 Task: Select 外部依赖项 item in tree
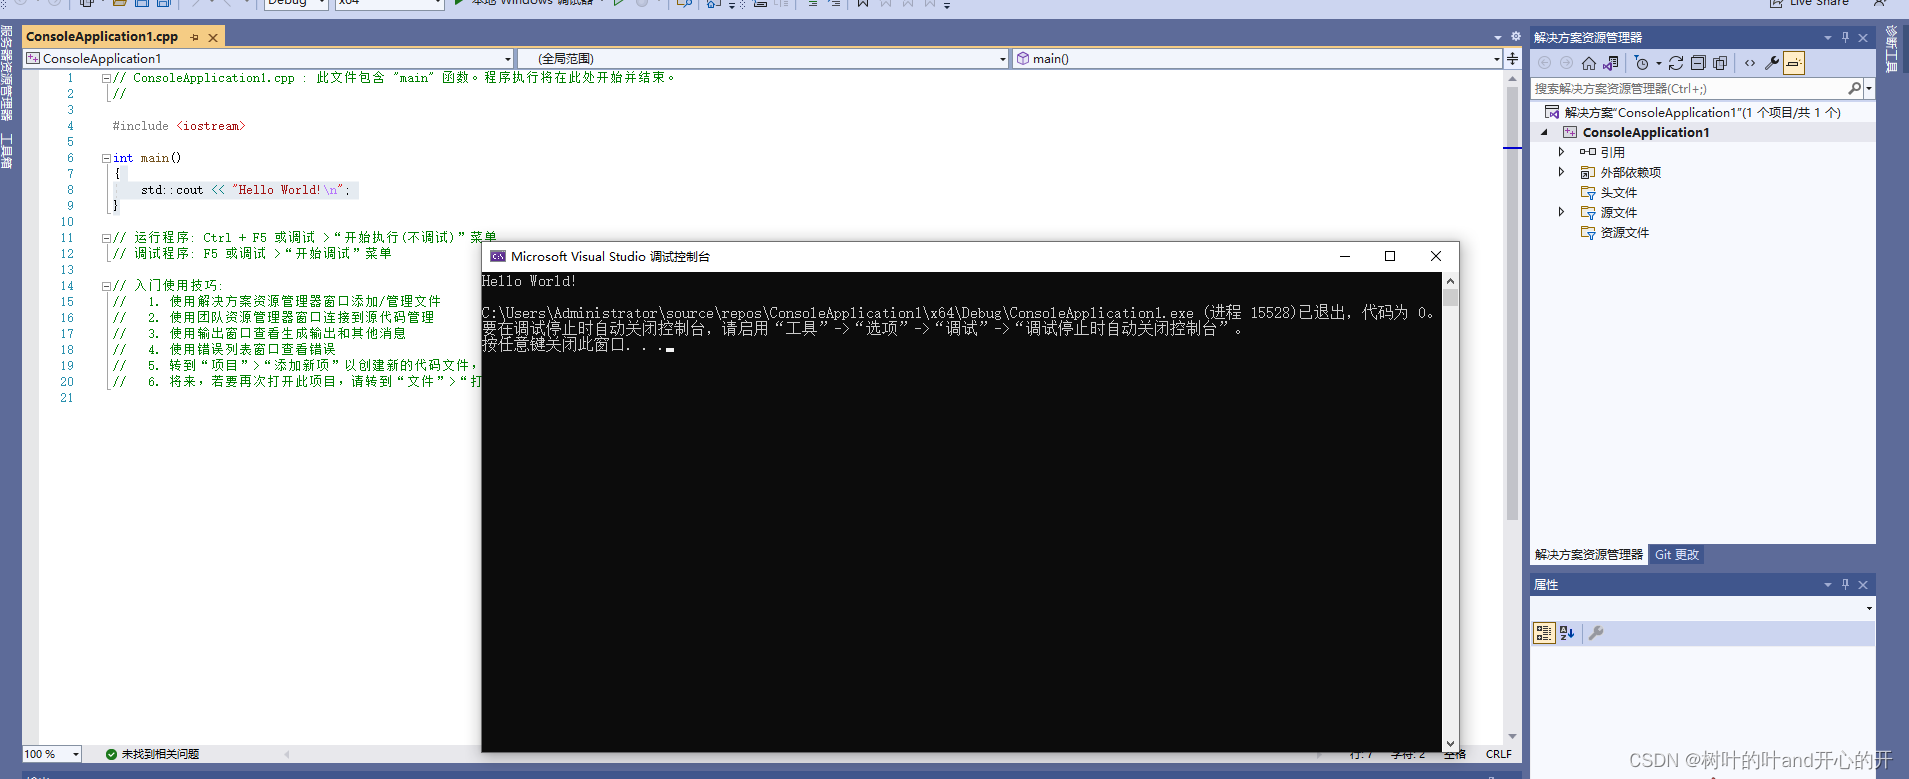click(1630, 172)
